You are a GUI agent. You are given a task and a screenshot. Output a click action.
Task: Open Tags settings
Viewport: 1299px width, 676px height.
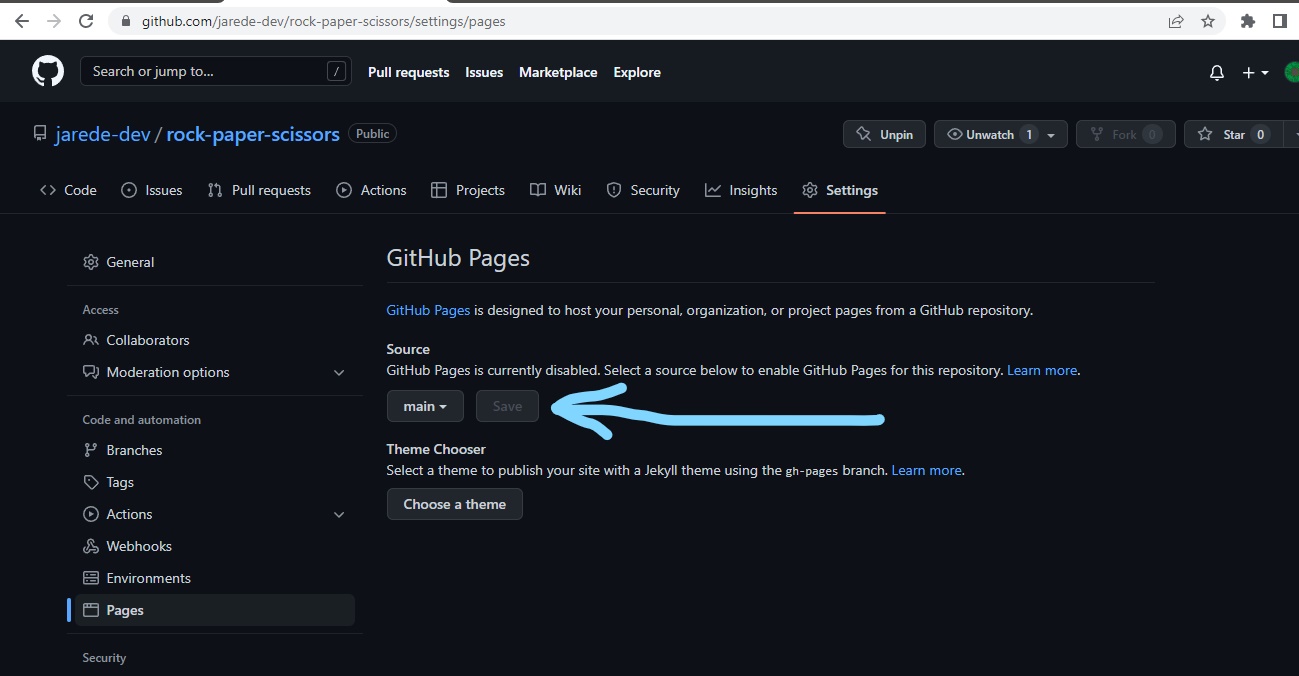[x=214, y=482]
